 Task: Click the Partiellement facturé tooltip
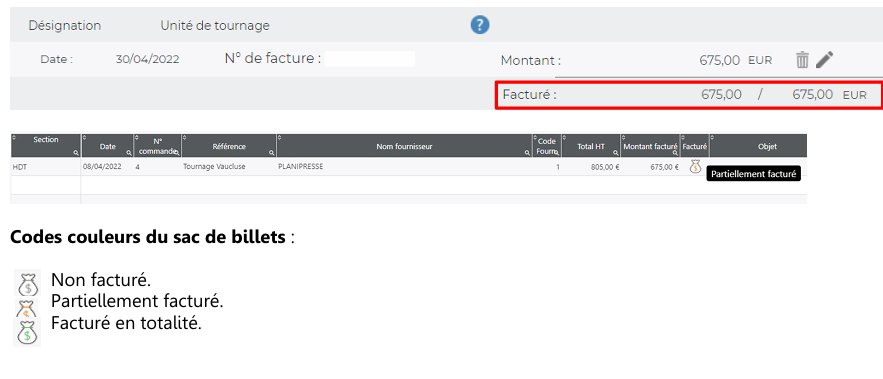tap(753, 175)
